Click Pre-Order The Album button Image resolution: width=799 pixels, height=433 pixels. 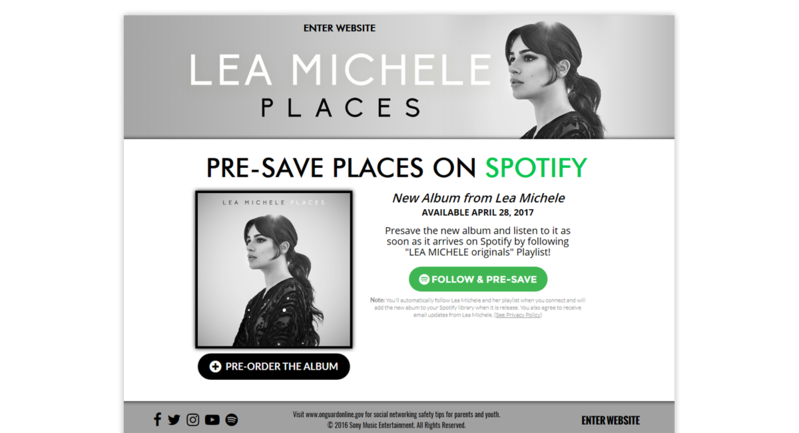tap(274, 367)
